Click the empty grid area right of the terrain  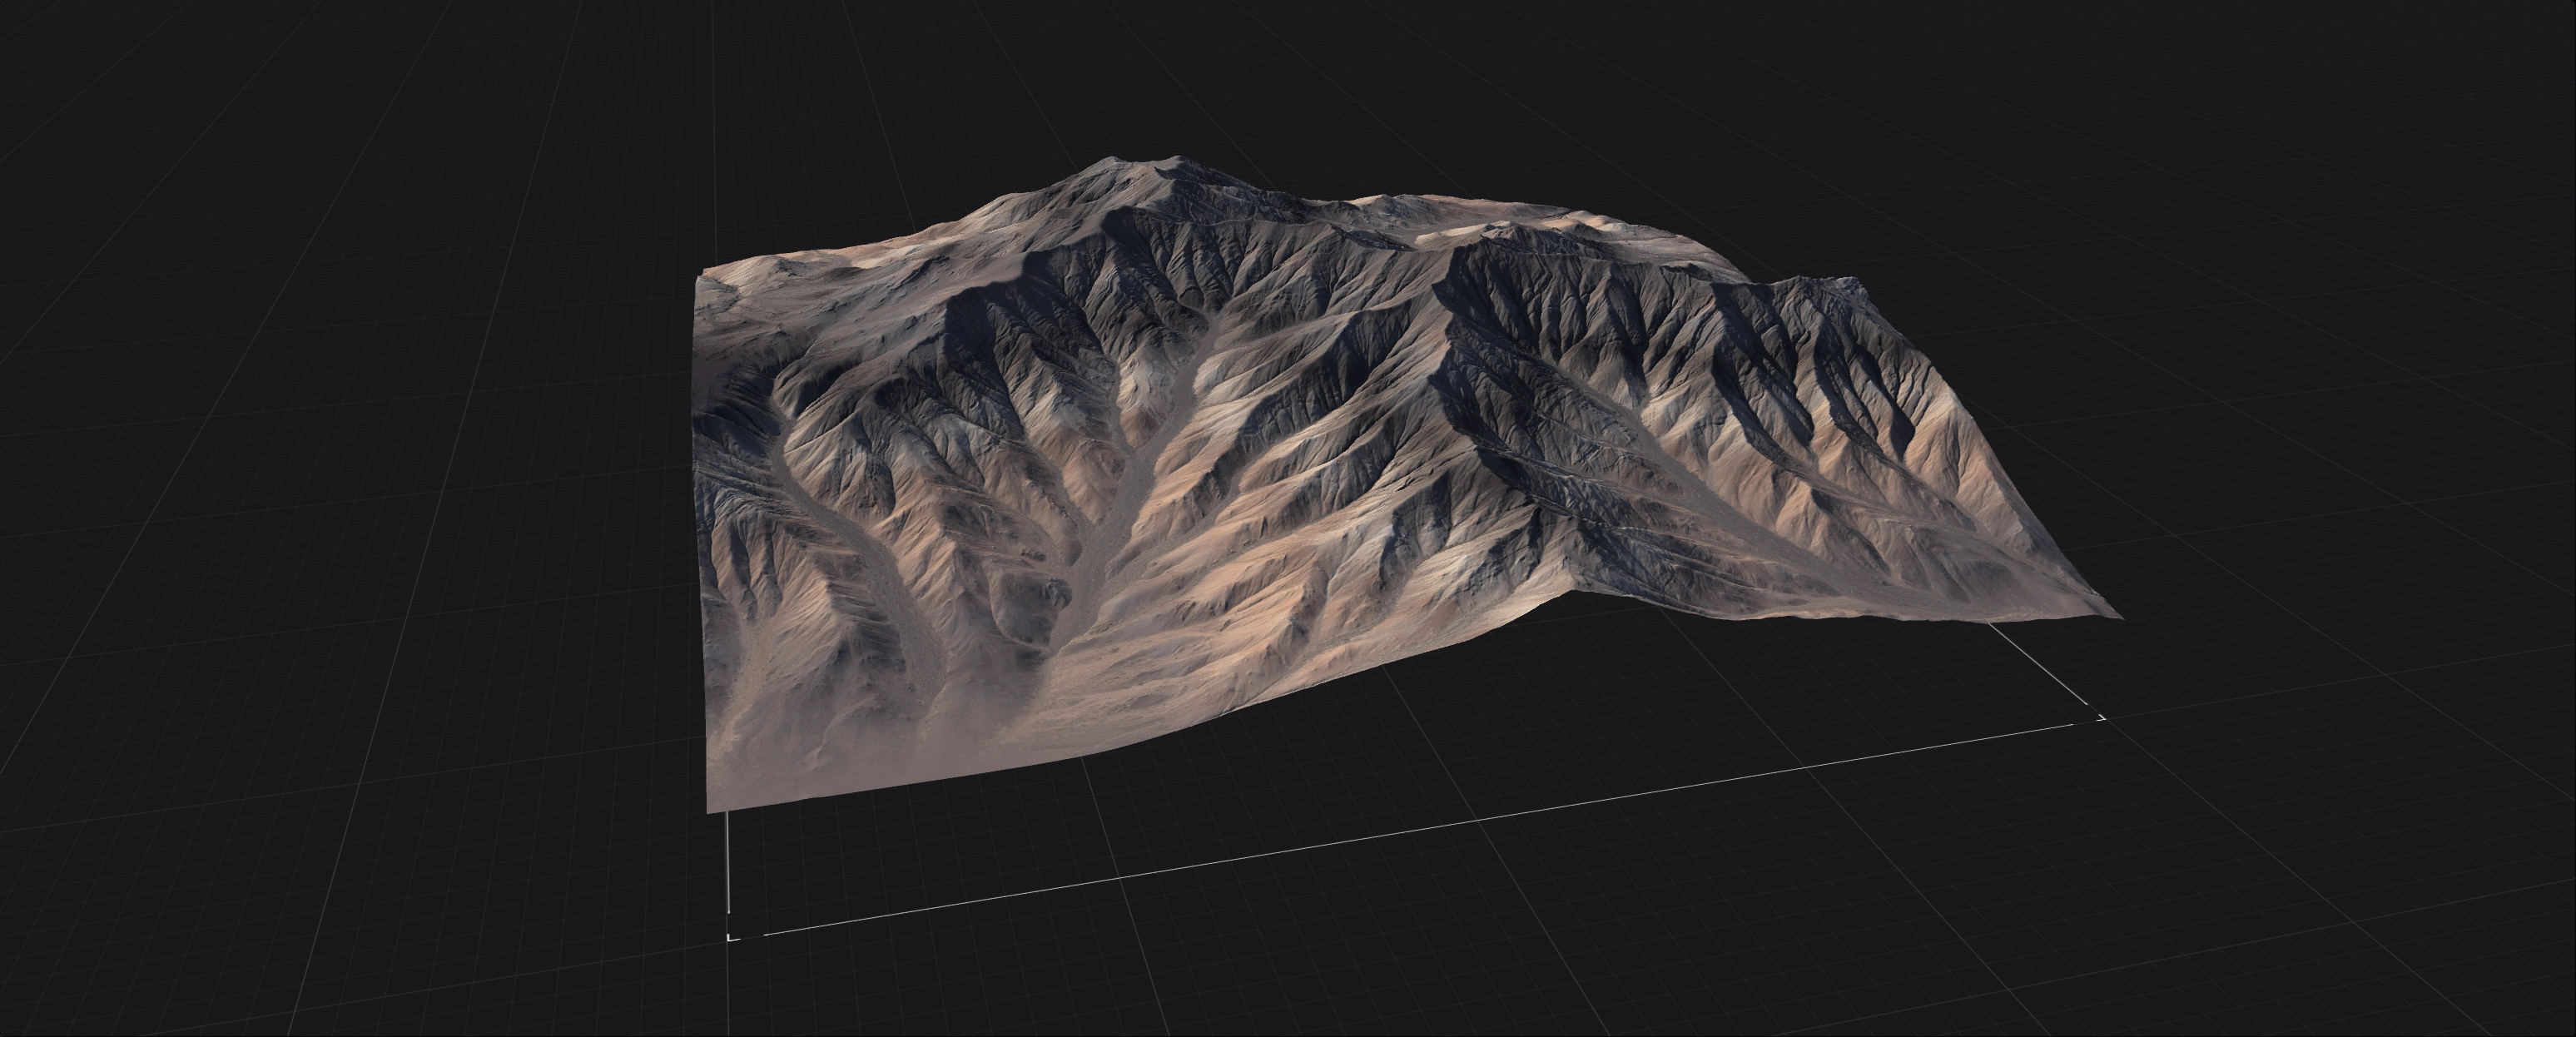point(2350,450)
